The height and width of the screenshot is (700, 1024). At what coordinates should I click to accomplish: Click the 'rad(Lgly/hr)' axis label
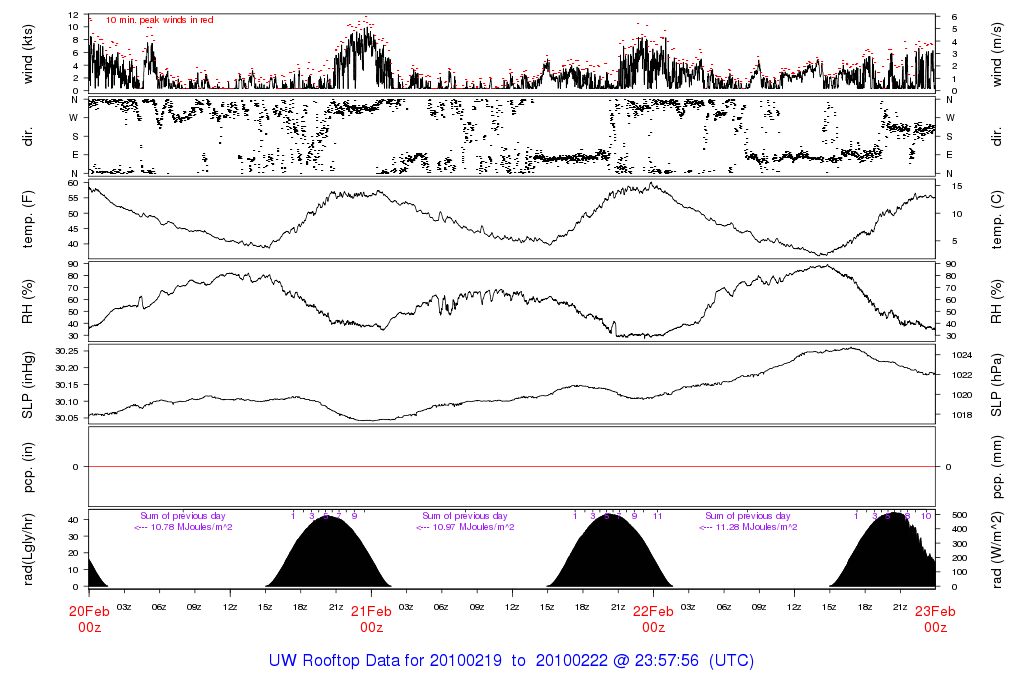pos(29,549)
